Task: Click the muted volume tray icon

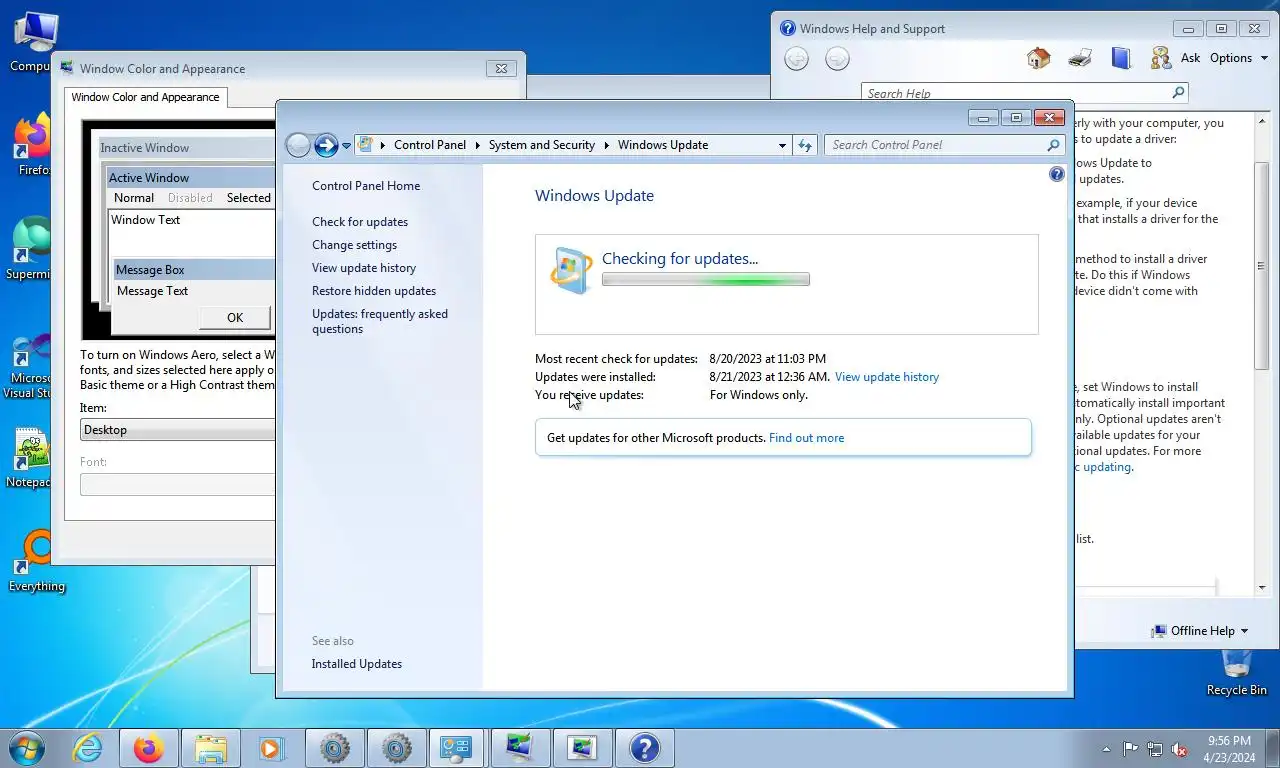Action: tap(1179, 749)
